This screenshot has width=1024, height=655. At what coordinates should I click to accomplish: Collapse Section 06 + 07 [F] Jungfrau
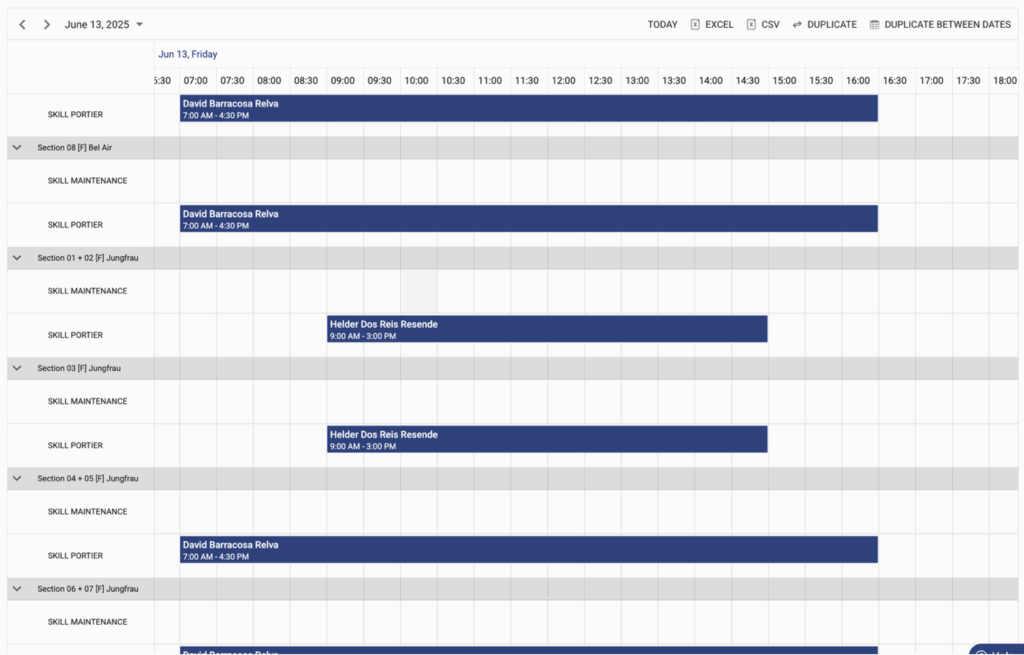pyautogui.click(x=17, y=589)
